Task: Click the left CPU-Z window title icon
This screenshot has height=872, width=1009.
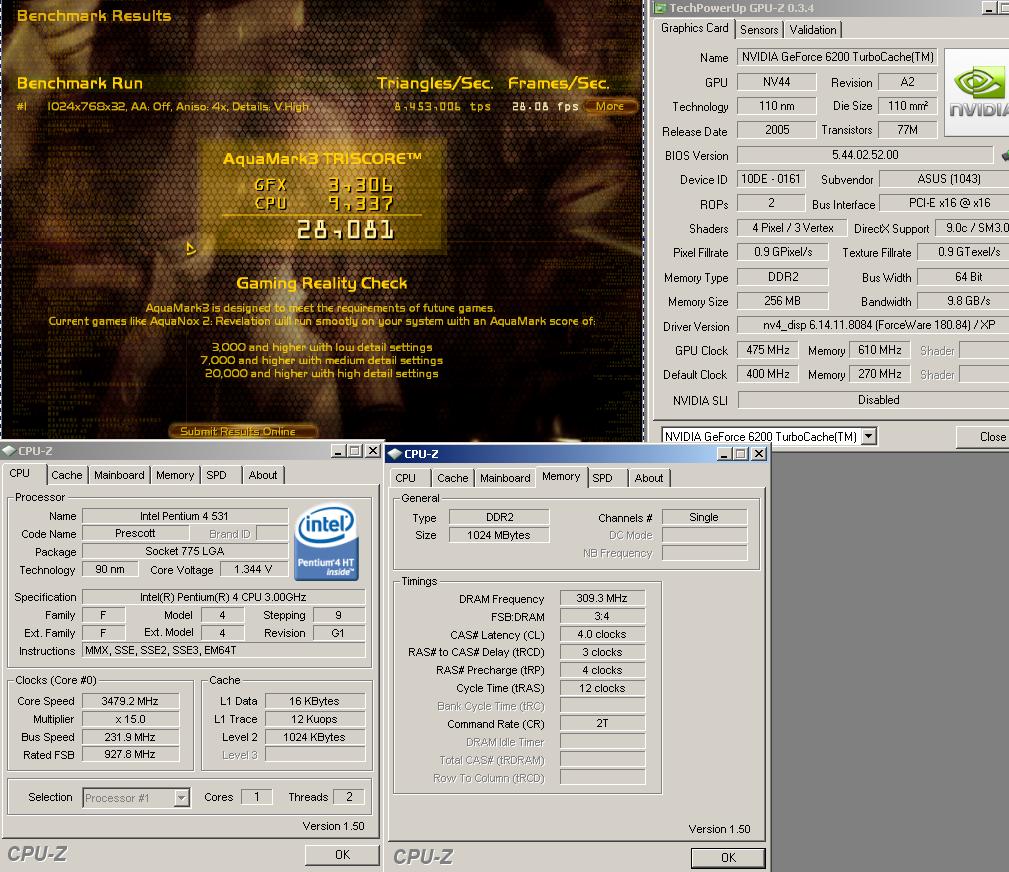Action: [8, 450]
